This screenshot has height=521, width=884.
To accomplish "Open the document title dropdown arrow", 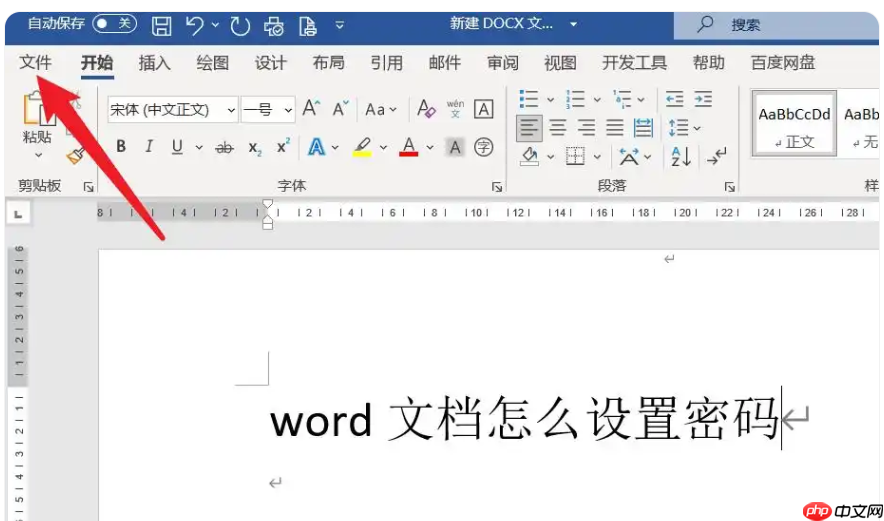I will pos(573,24).
